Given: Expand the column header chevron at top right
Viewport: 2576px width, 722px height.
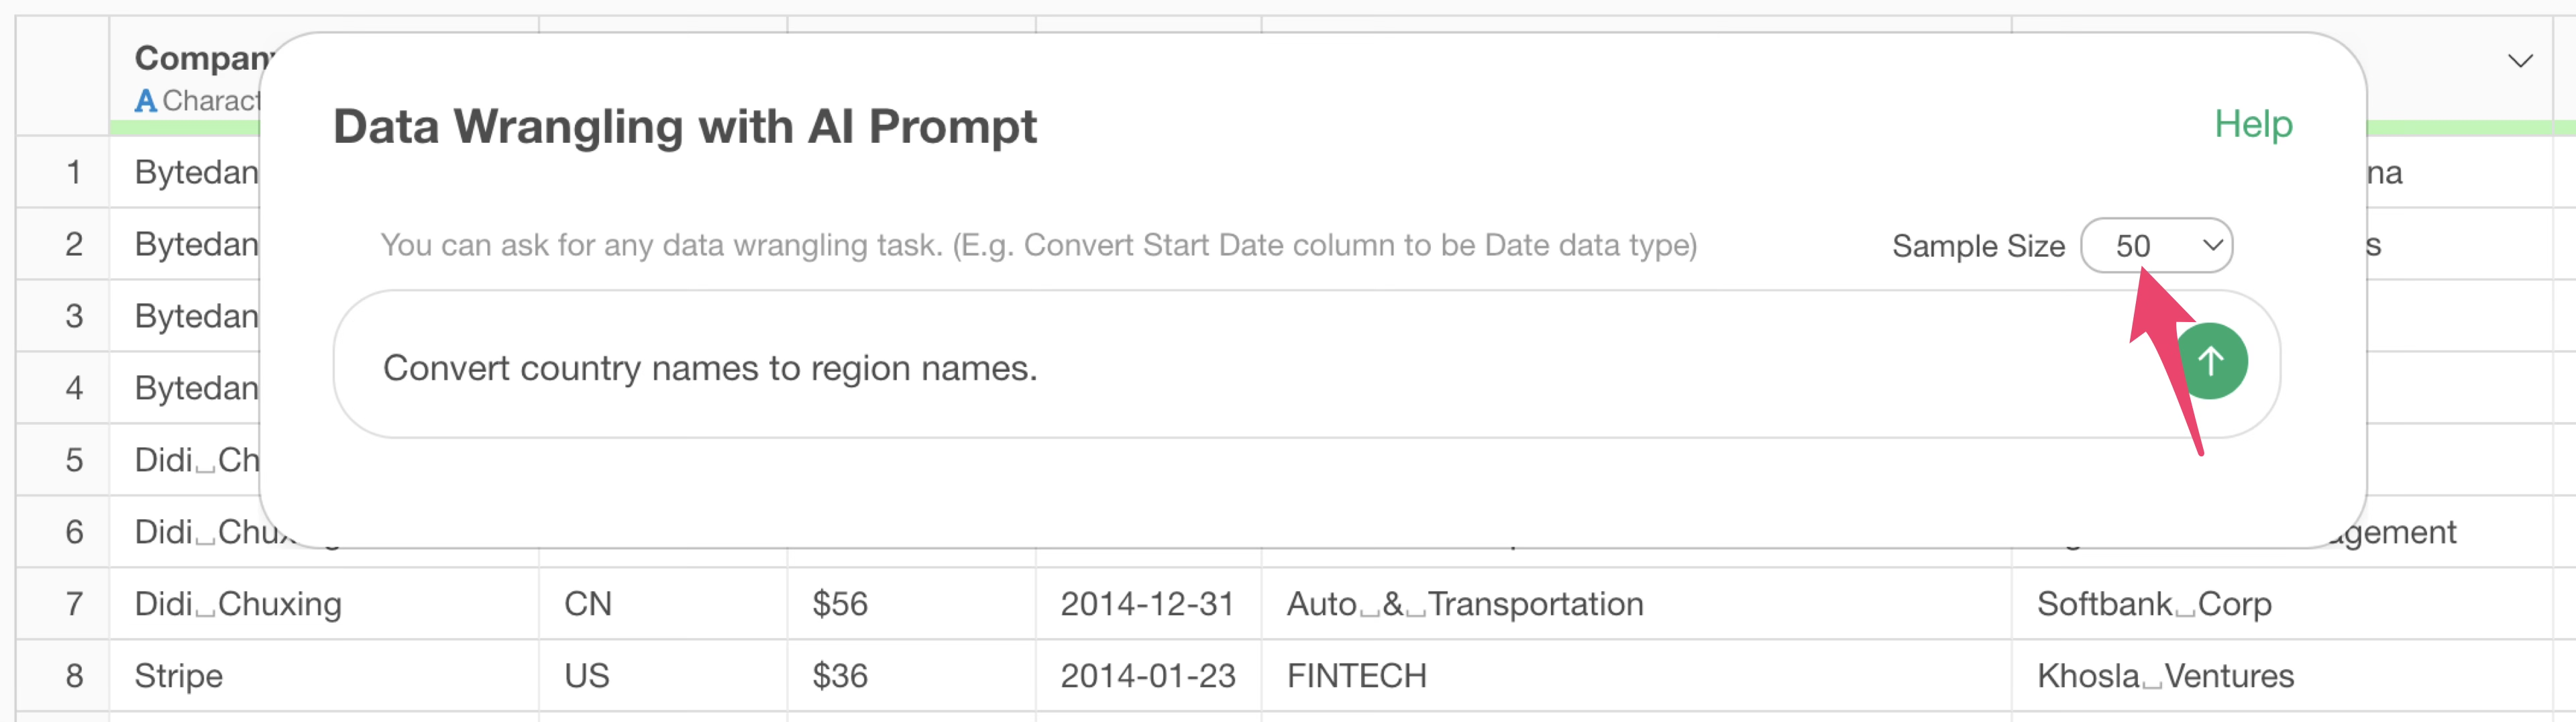Looking at the screenshot, I should (x=2520, y=62).
